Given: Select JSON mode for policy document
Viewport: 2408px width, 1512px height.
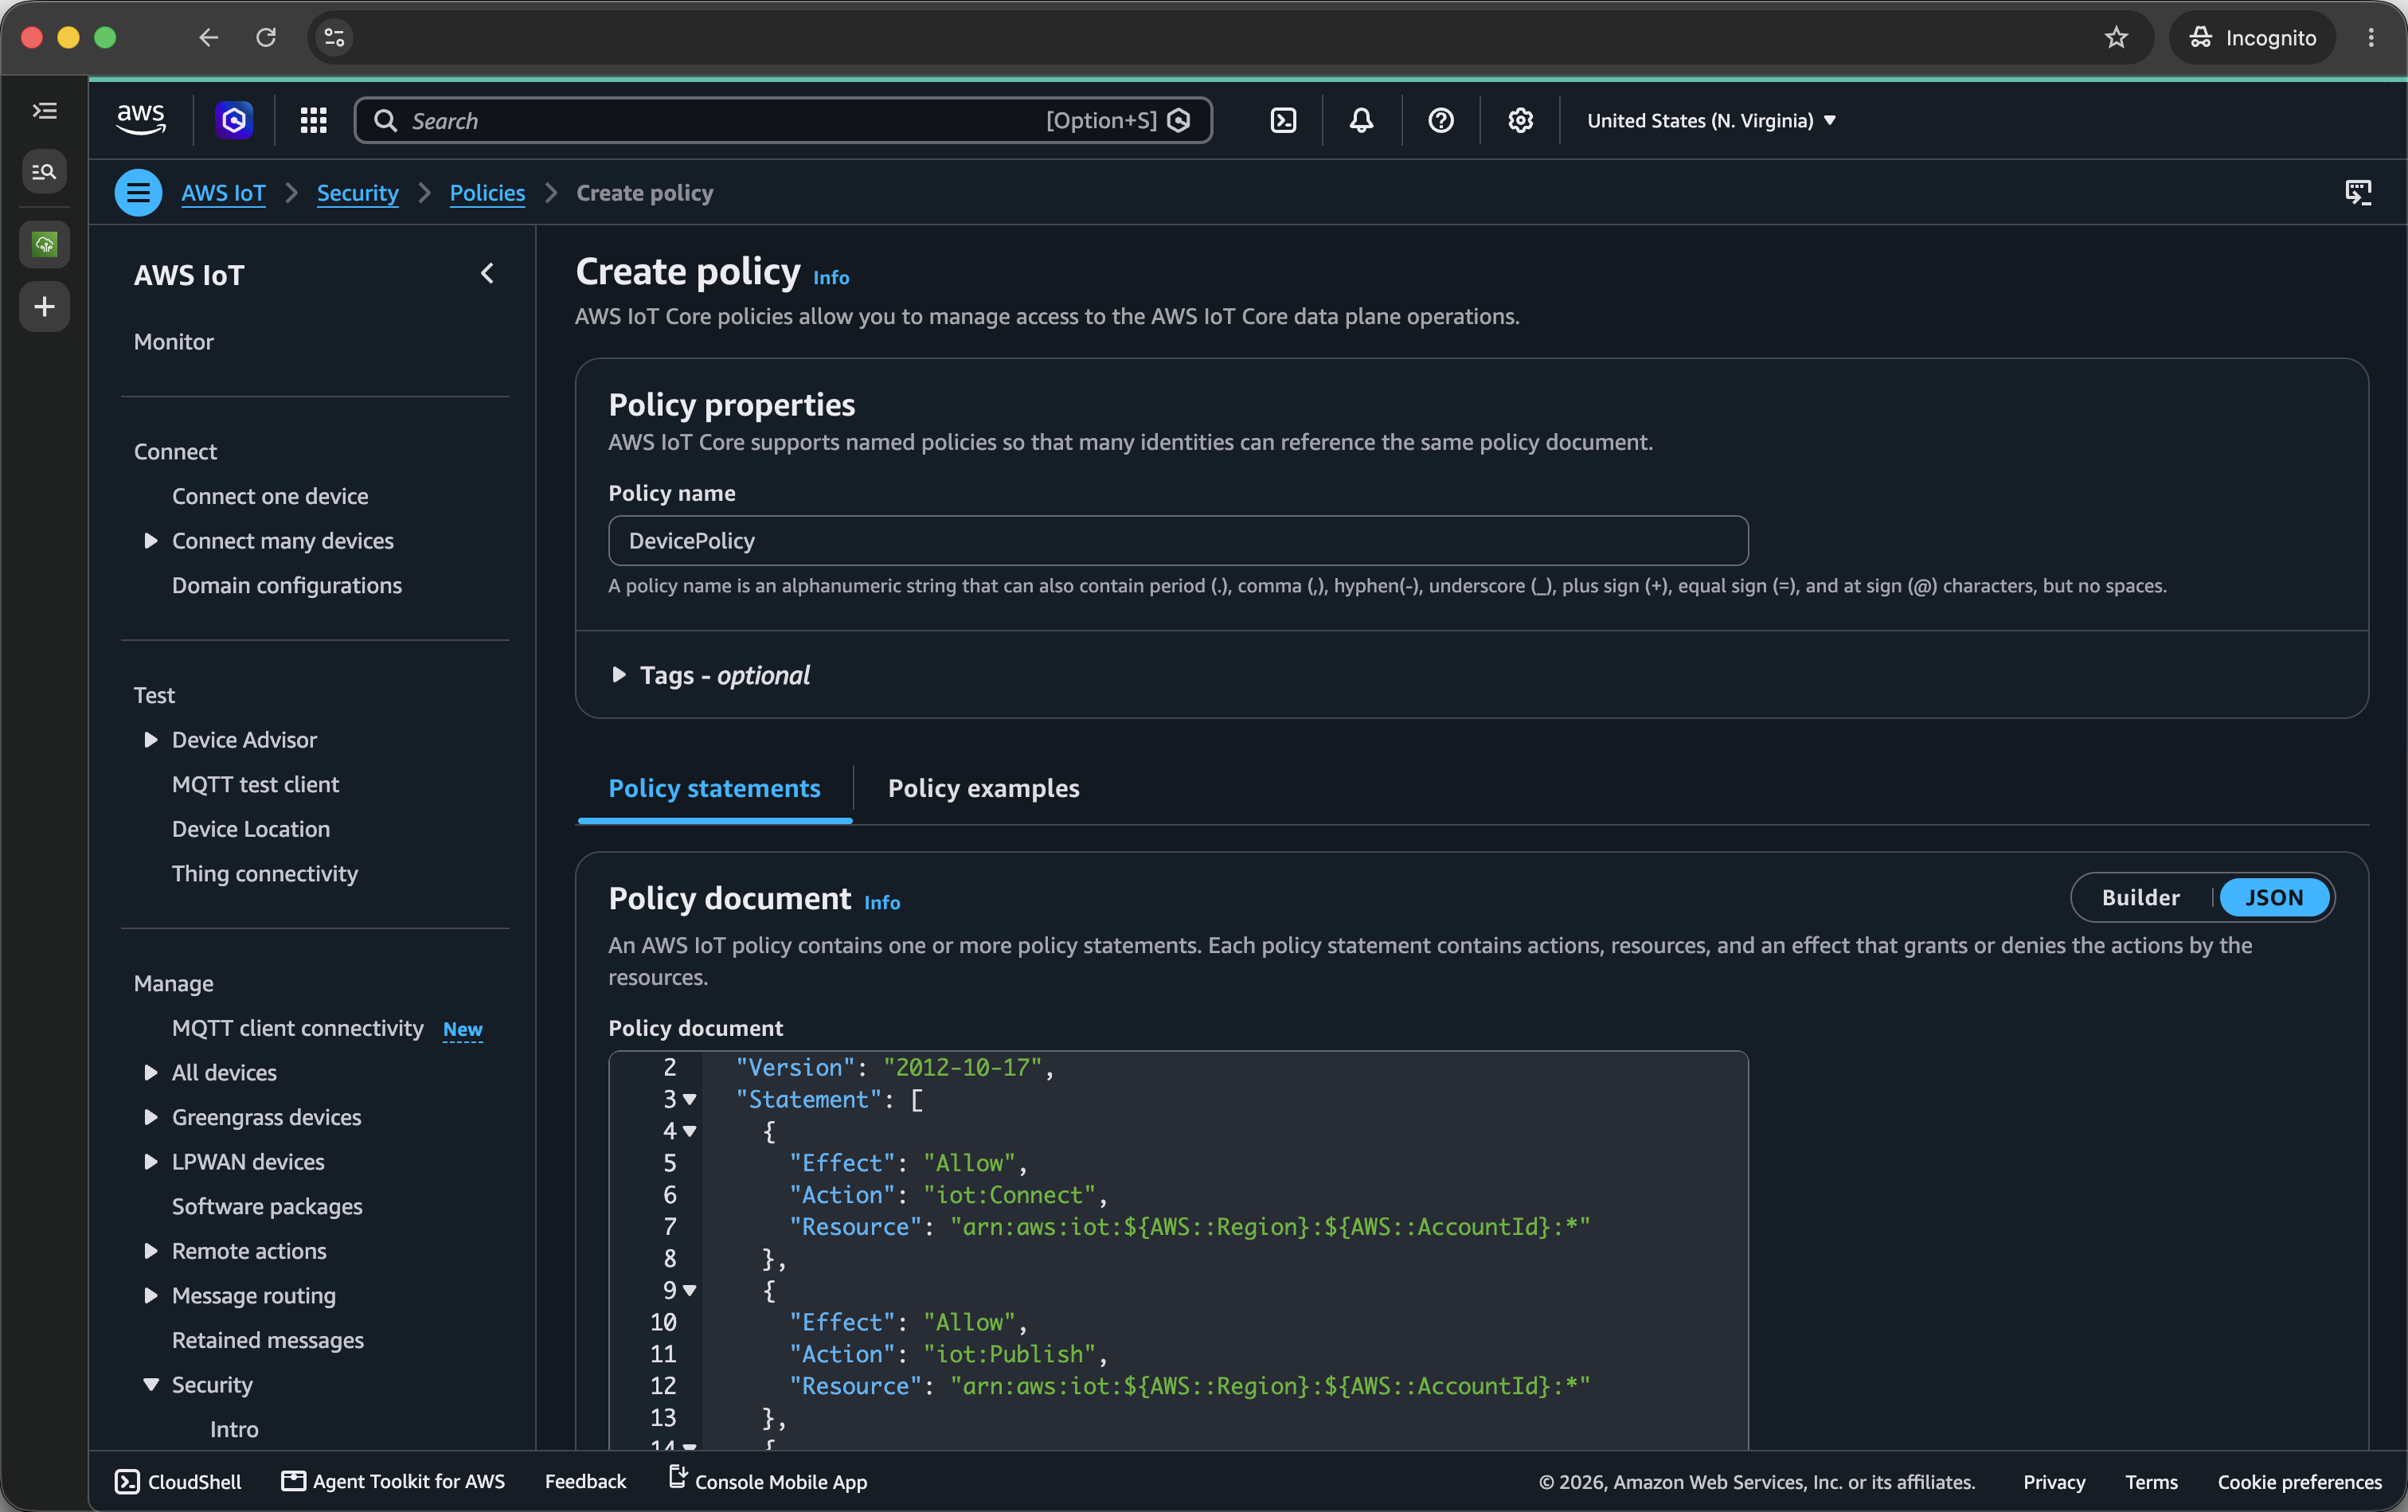Looking at the screenshot, I should click(x=2274, y=898).
